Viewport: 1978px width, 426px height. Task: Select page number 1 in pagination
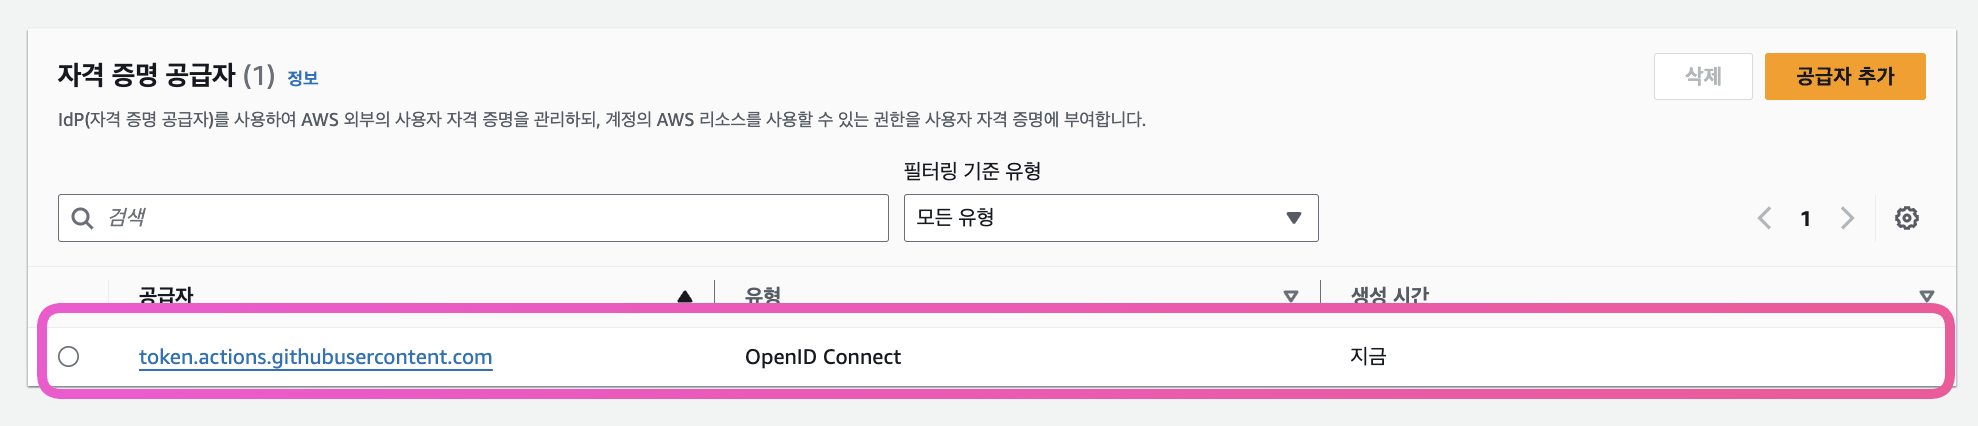1806,218
